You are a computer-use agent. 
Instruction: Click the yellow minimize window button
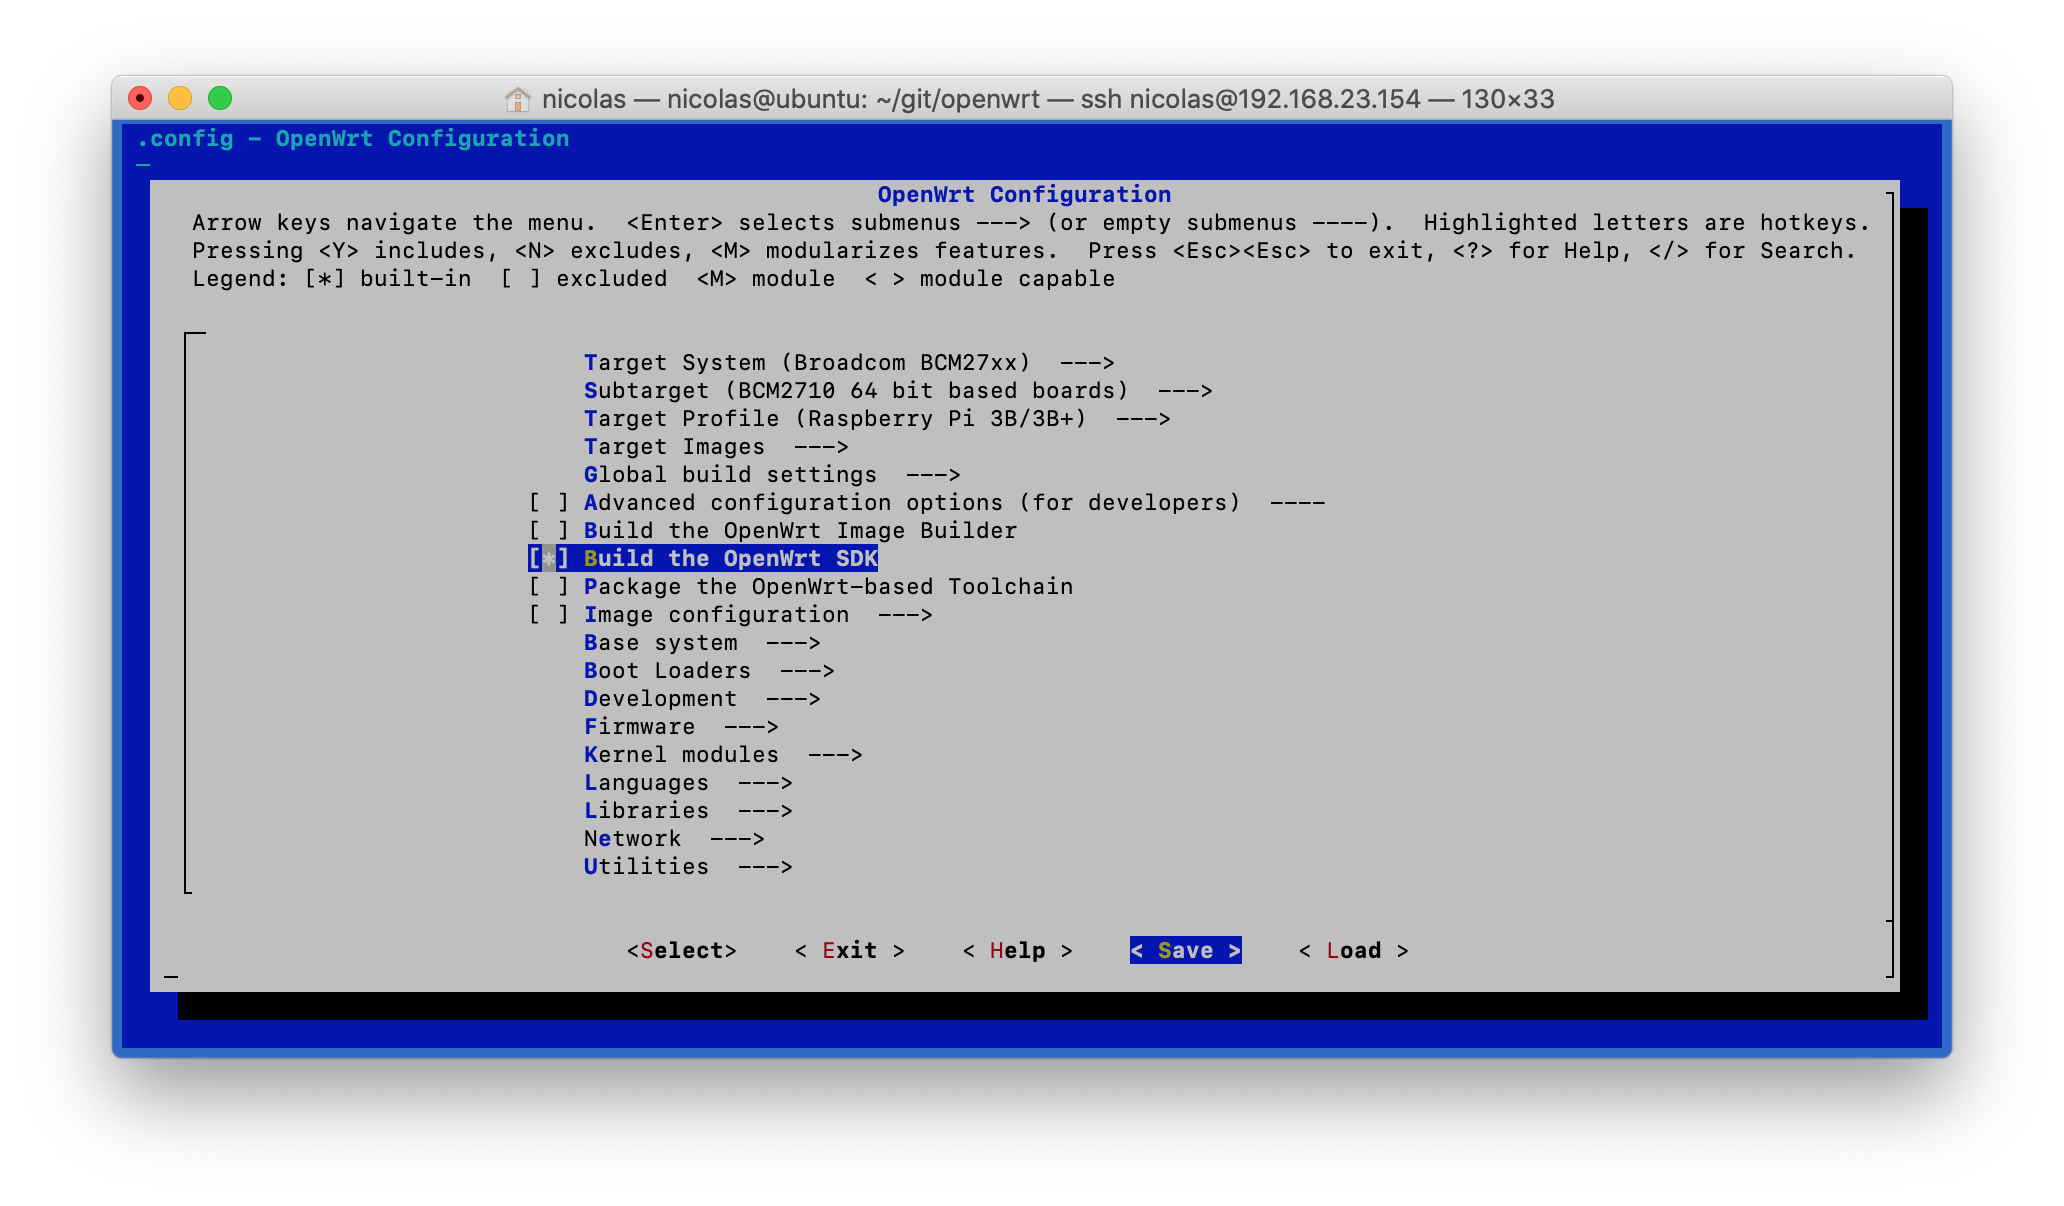click(x=180, y=98)
